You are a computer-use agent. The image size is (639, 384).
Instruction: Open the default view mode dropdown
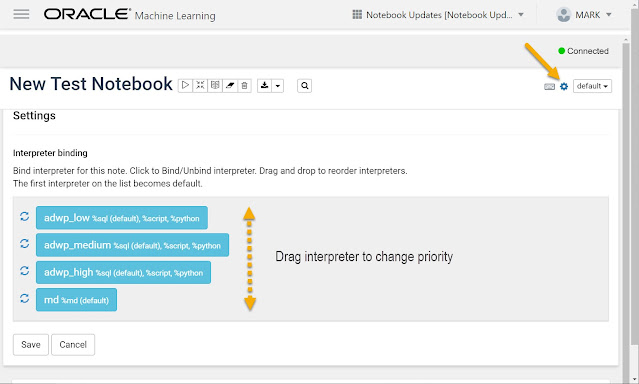[592, 86]
